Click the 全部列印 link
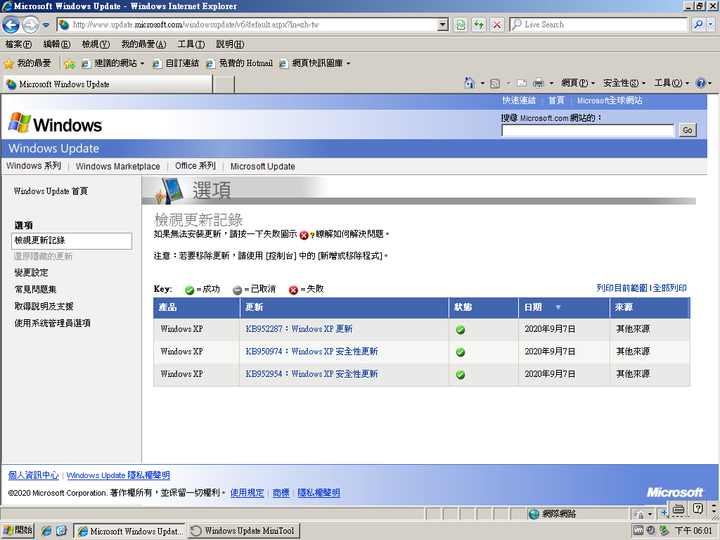The width and height of the screenshot is (720, 540). [669, 288]
